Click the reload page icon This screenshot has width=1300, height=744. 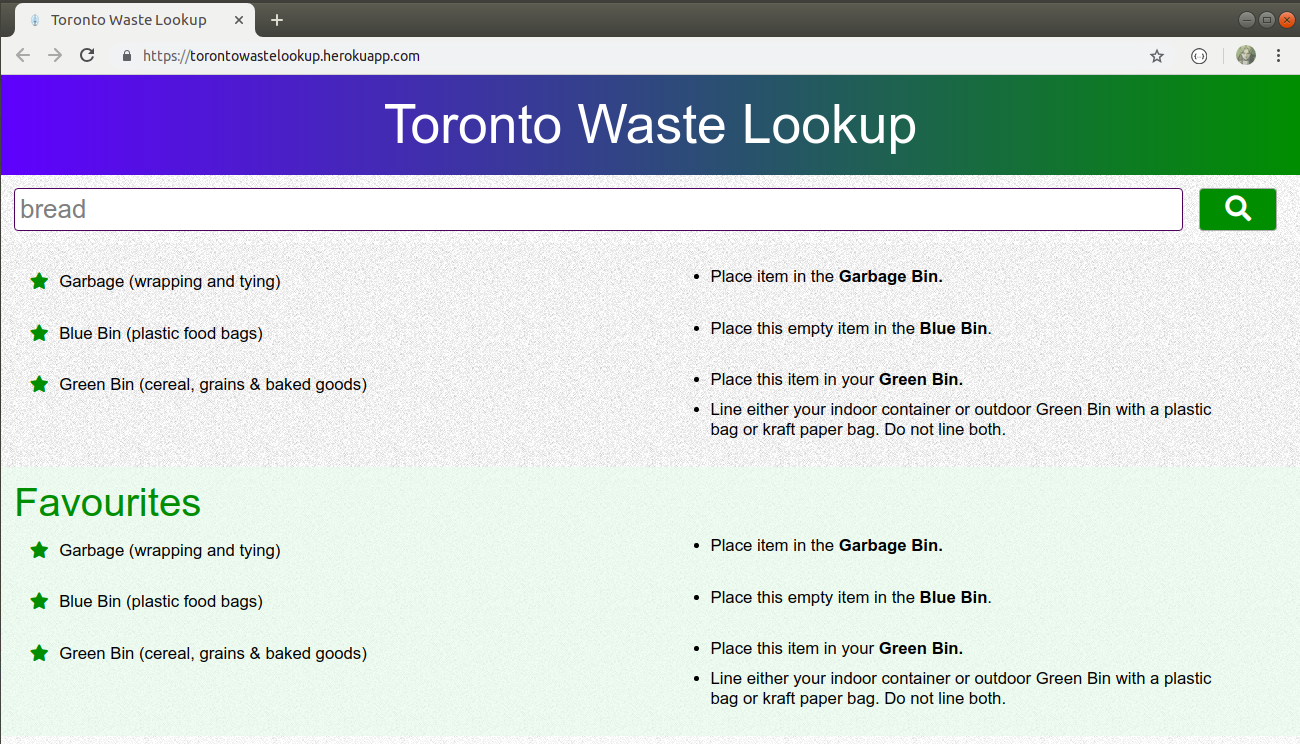(86, 55)
